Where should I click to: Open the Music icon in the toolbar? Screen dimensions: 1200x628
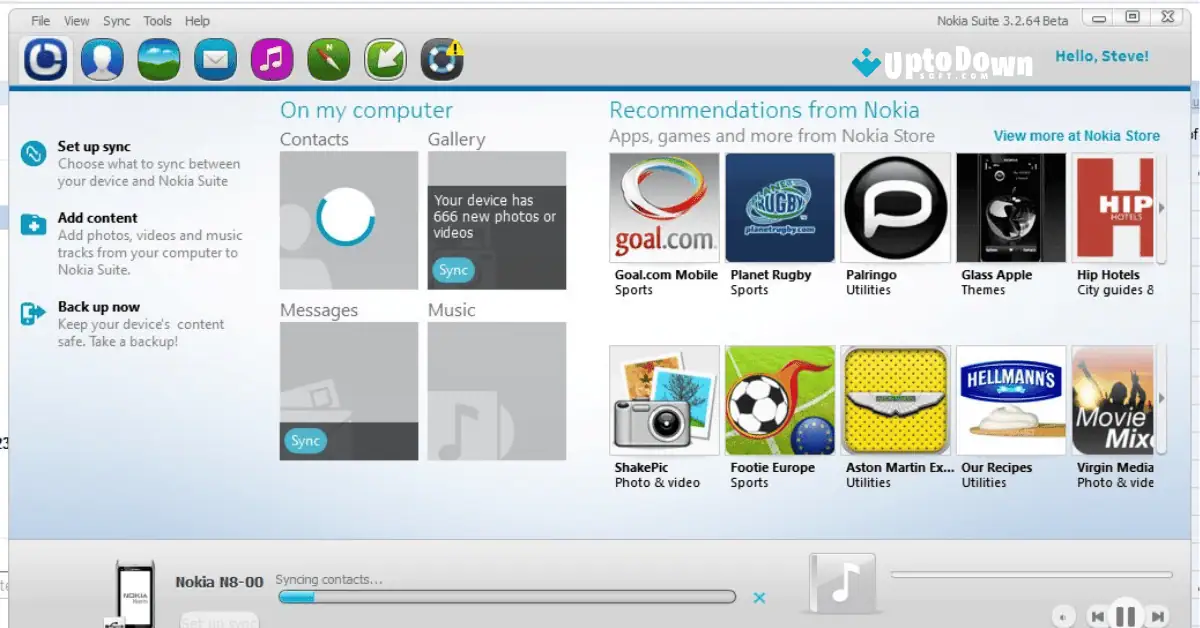pyautogui.click(x=272, y=59)
